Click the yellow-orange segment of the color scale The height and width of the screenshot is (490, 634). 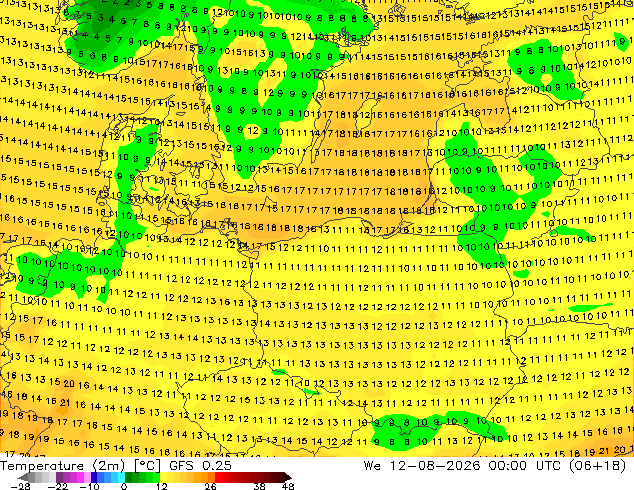coord(187,477)
